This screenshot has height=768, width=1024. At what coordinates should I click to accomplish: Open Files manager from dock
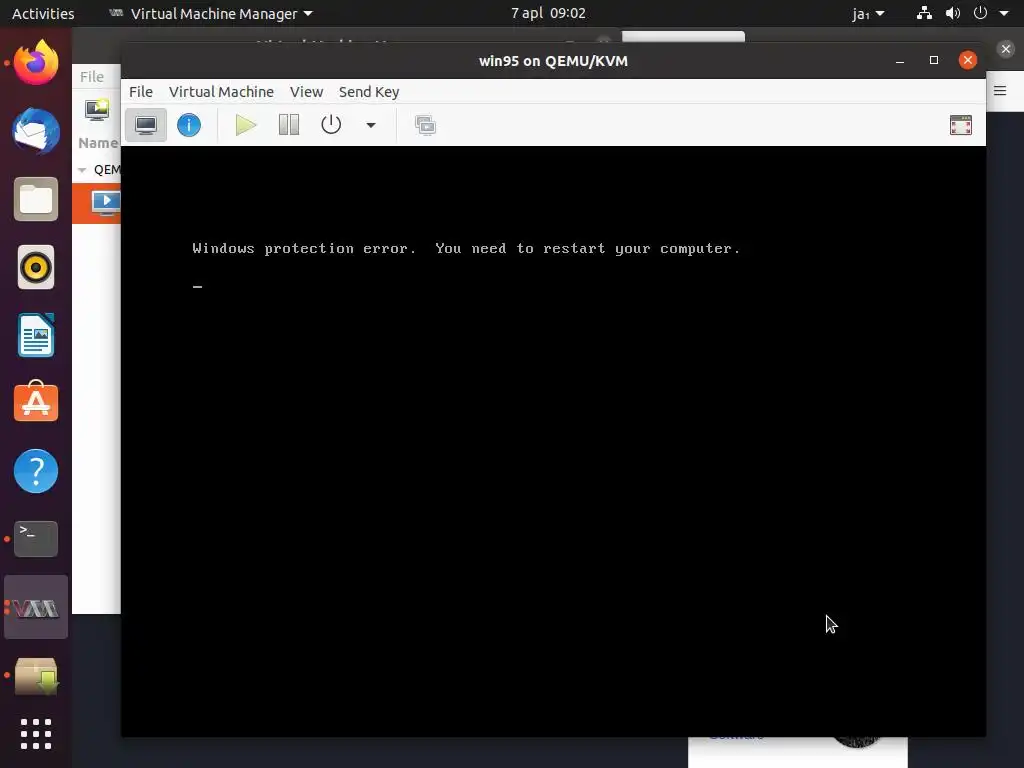coord(36,199)
